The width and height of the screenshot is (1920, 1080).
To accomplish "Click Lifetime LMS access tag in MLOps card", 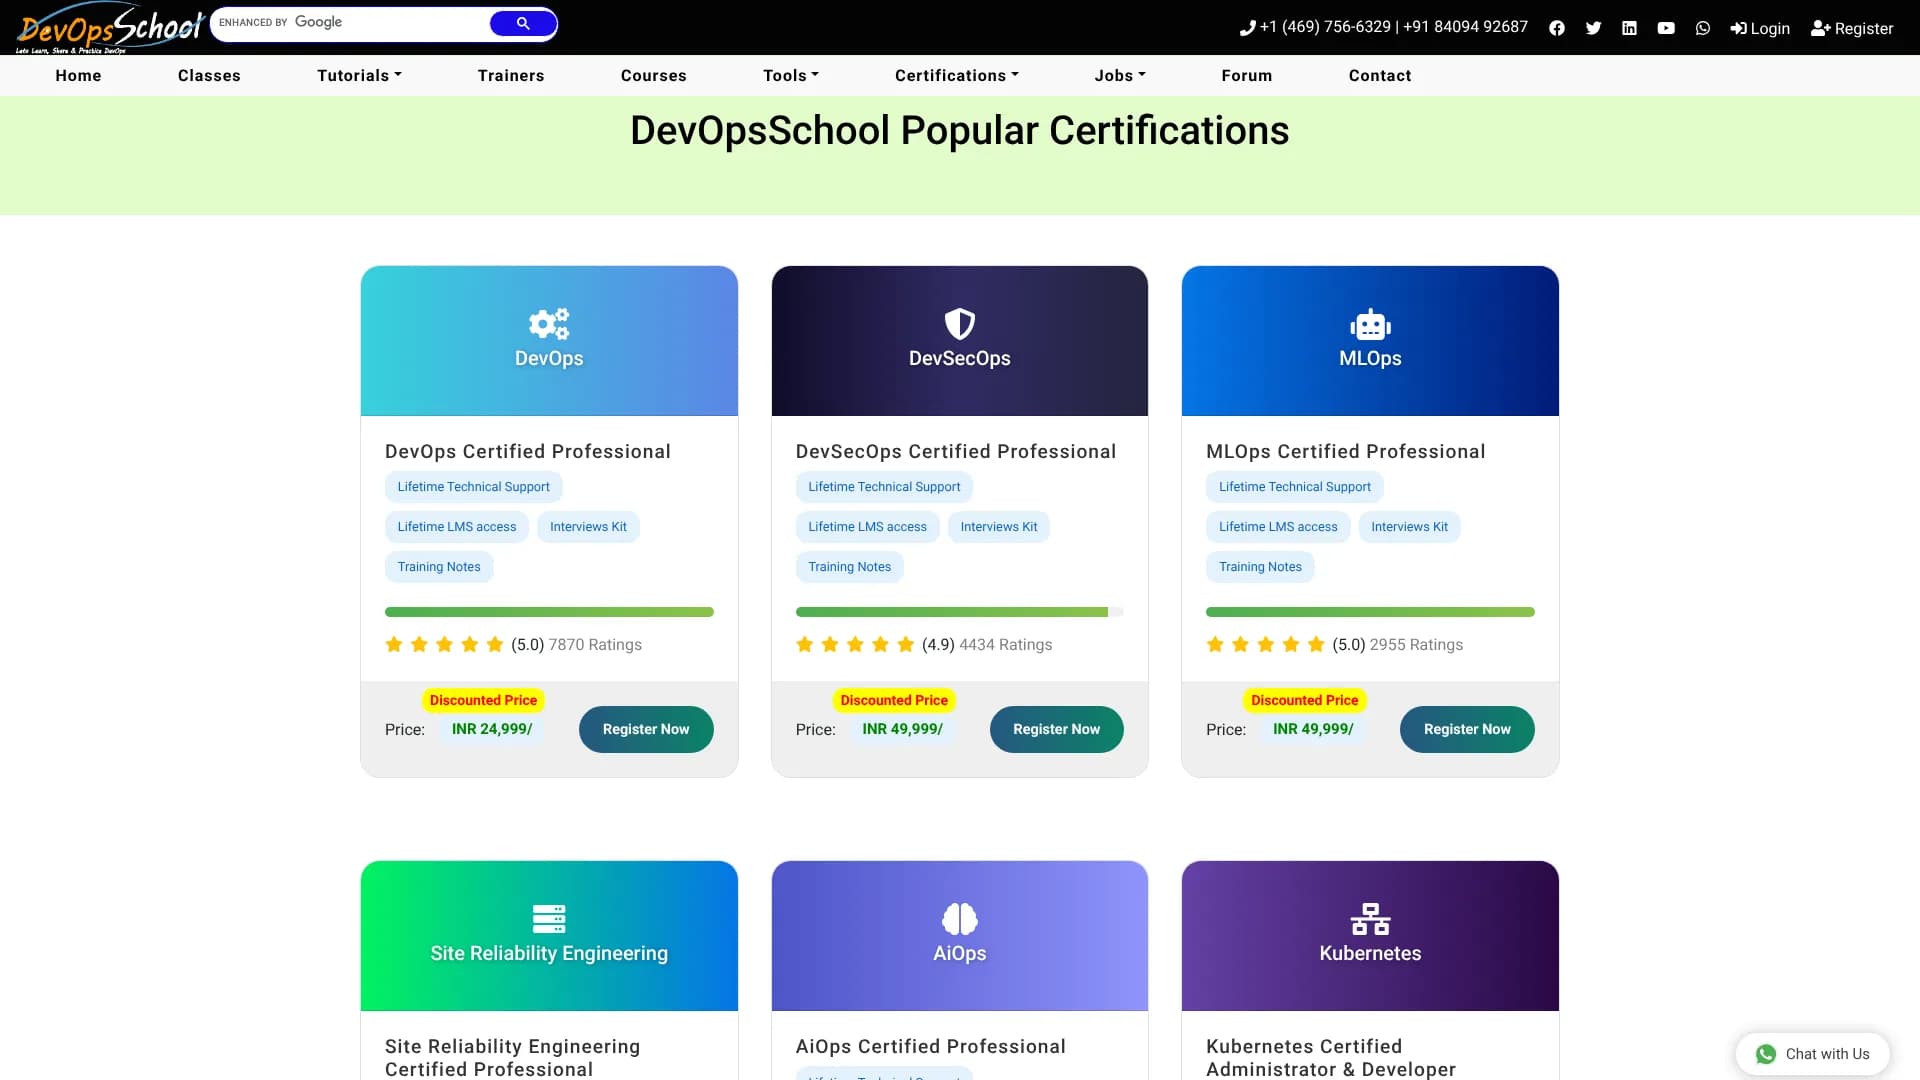I will (1278, 527).
